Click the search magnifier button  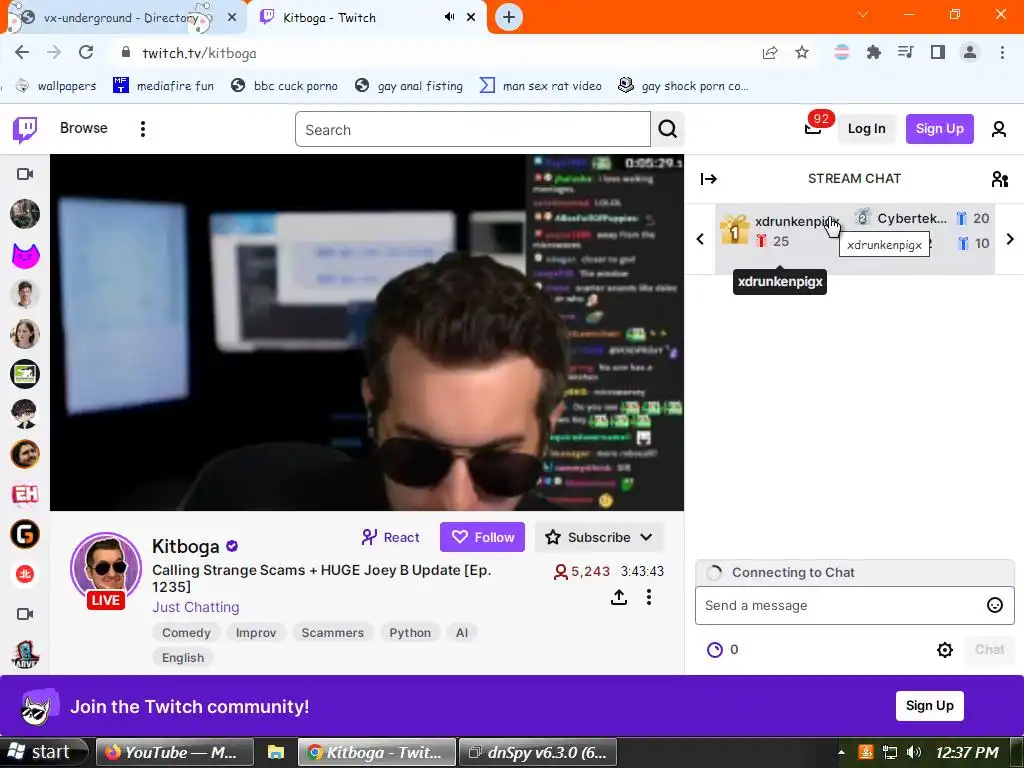click(667, 129)
